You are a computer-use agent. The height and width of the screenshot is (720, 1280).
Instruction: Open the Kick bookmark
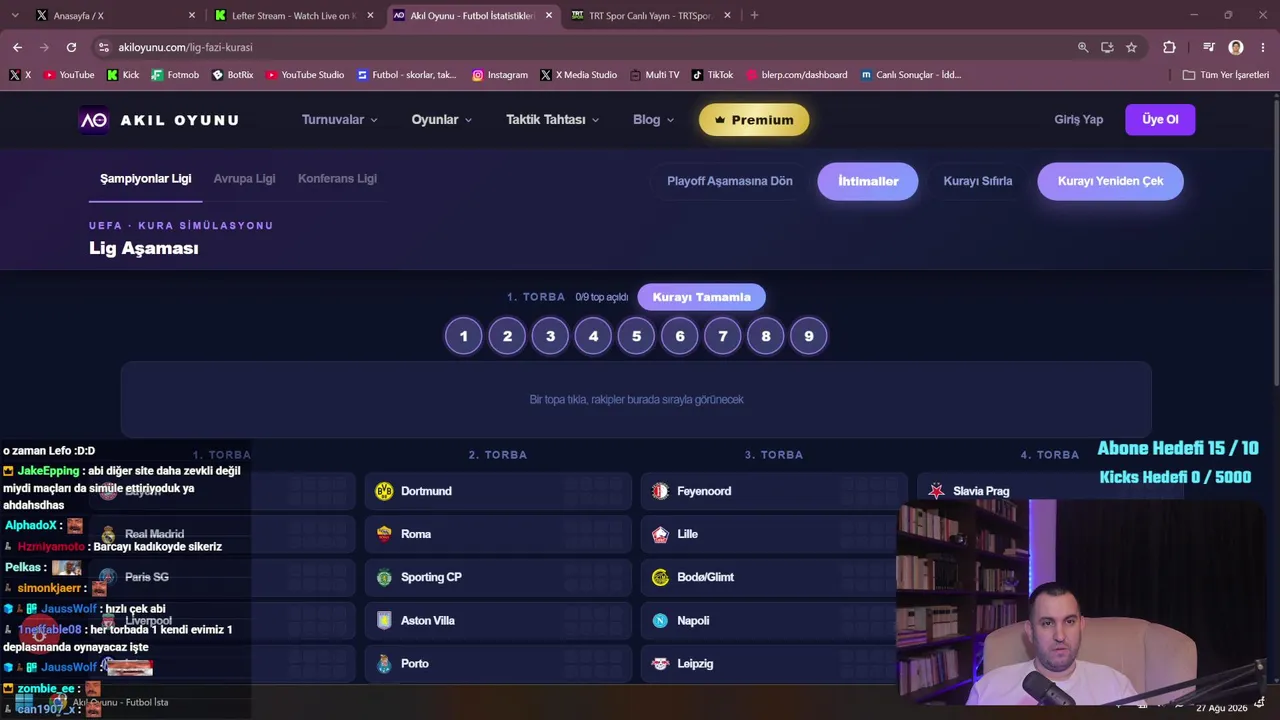123,75
